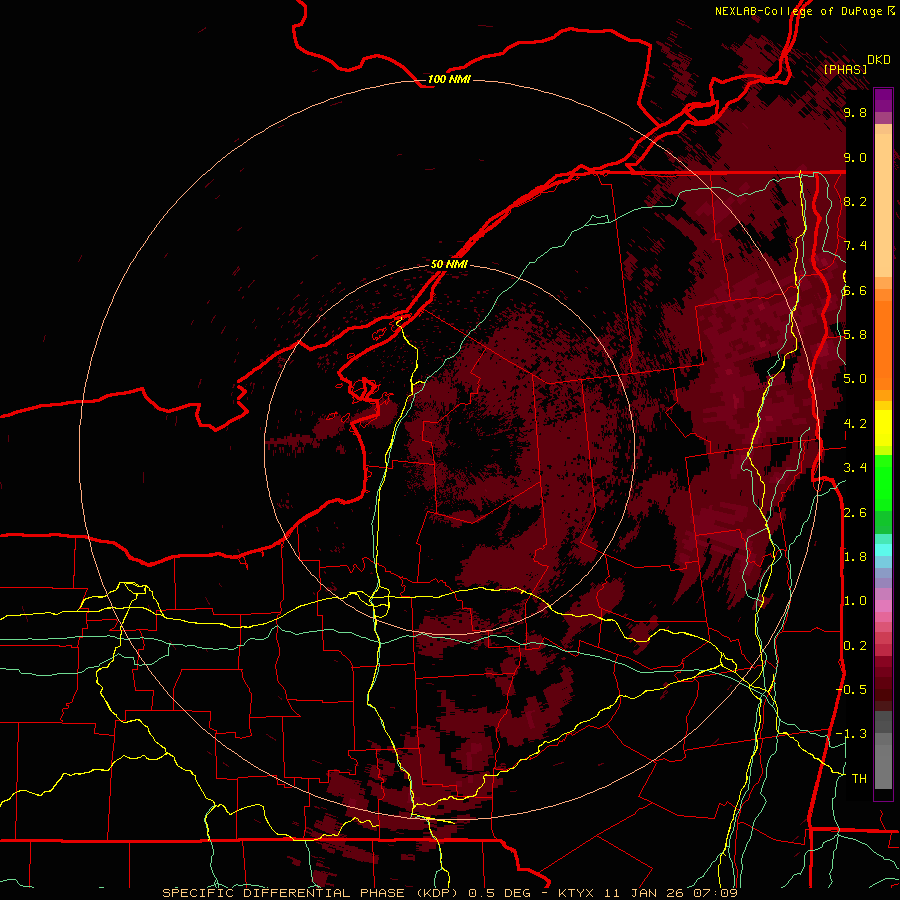Pick the pink band of the color scale
Screen dimensions: 900x900
click(x=883, y=606)
